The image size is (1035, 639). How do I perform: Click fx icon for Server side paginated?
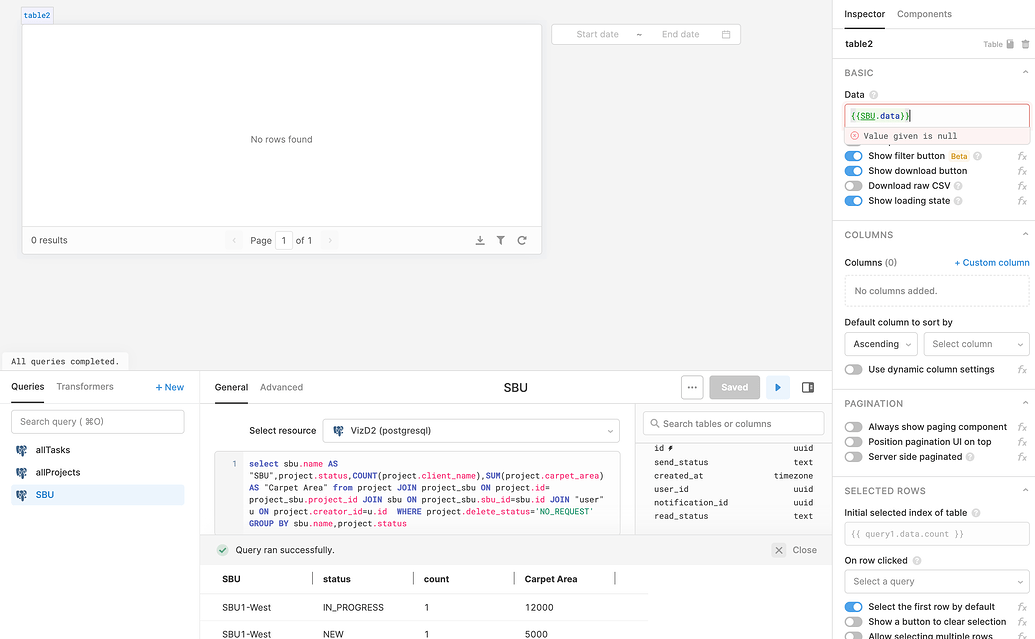[x=1022, y=457]
